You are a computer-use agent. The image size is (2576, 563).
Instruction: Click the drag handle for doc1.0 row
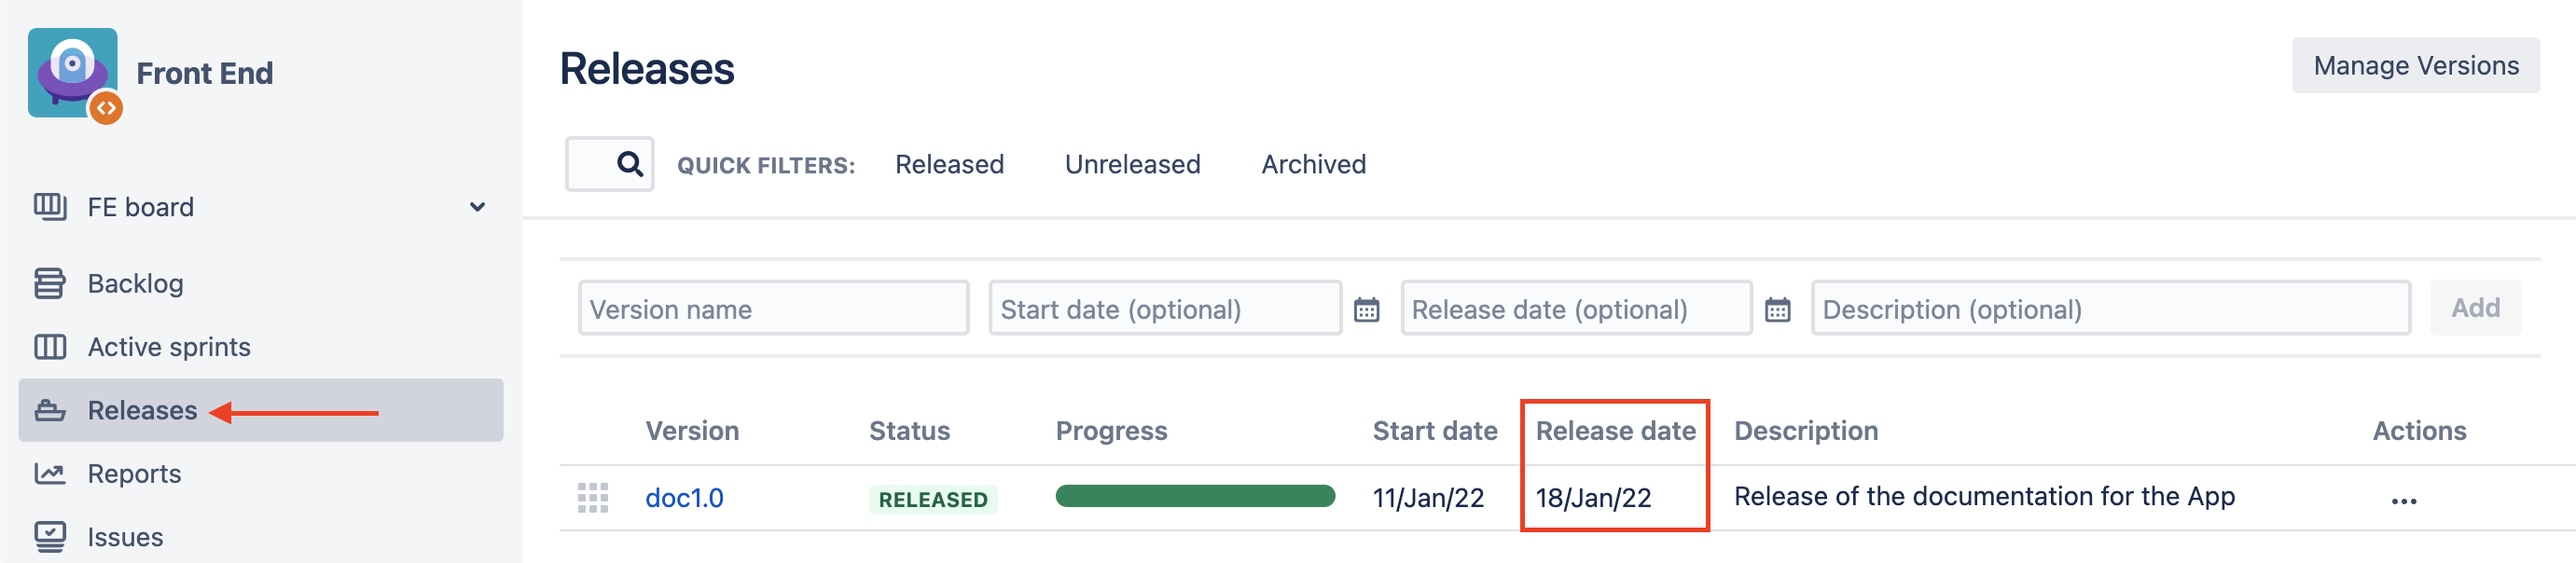[593, 498]
